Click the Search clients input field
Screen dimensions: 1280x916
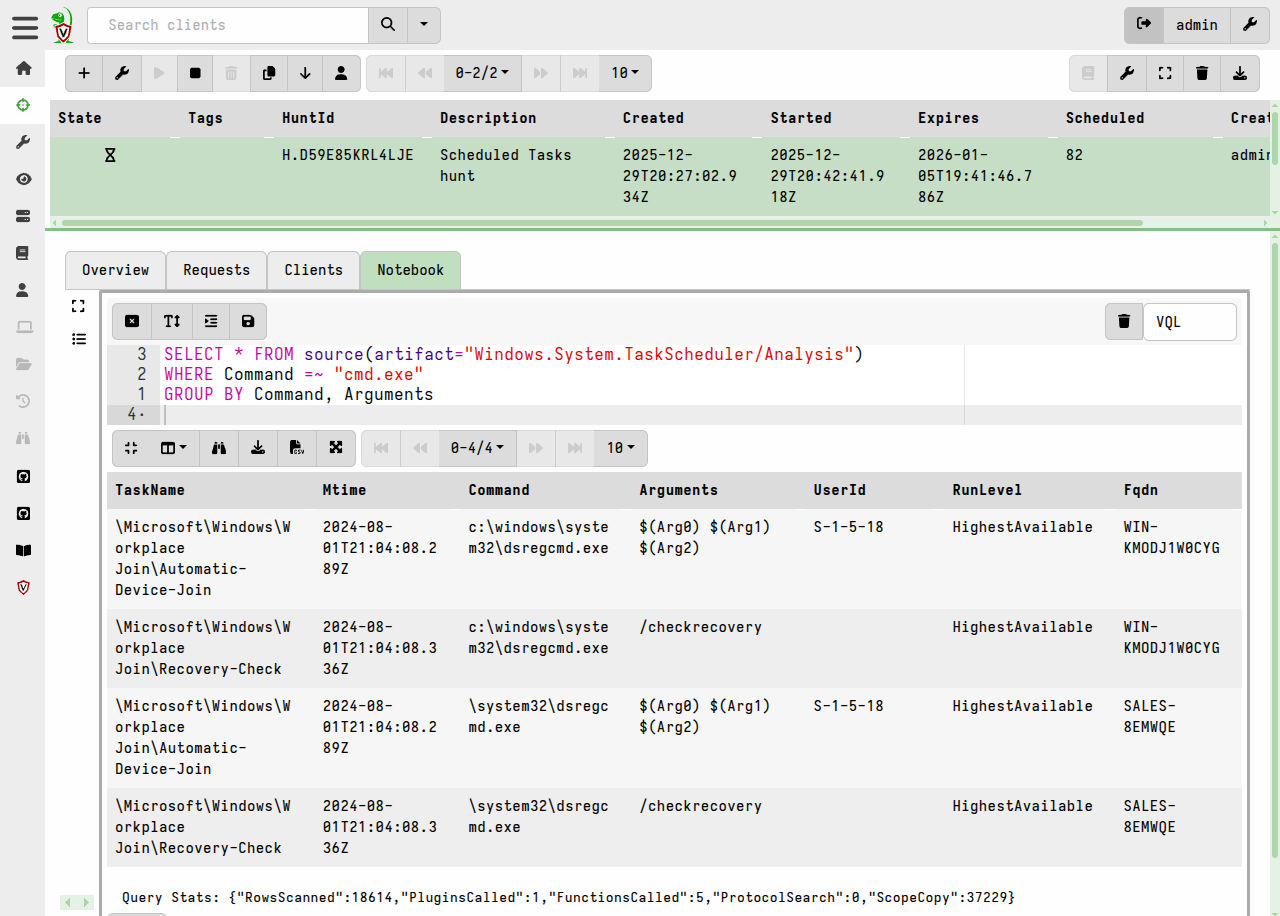pyautogui.click(x=228, y=25)
